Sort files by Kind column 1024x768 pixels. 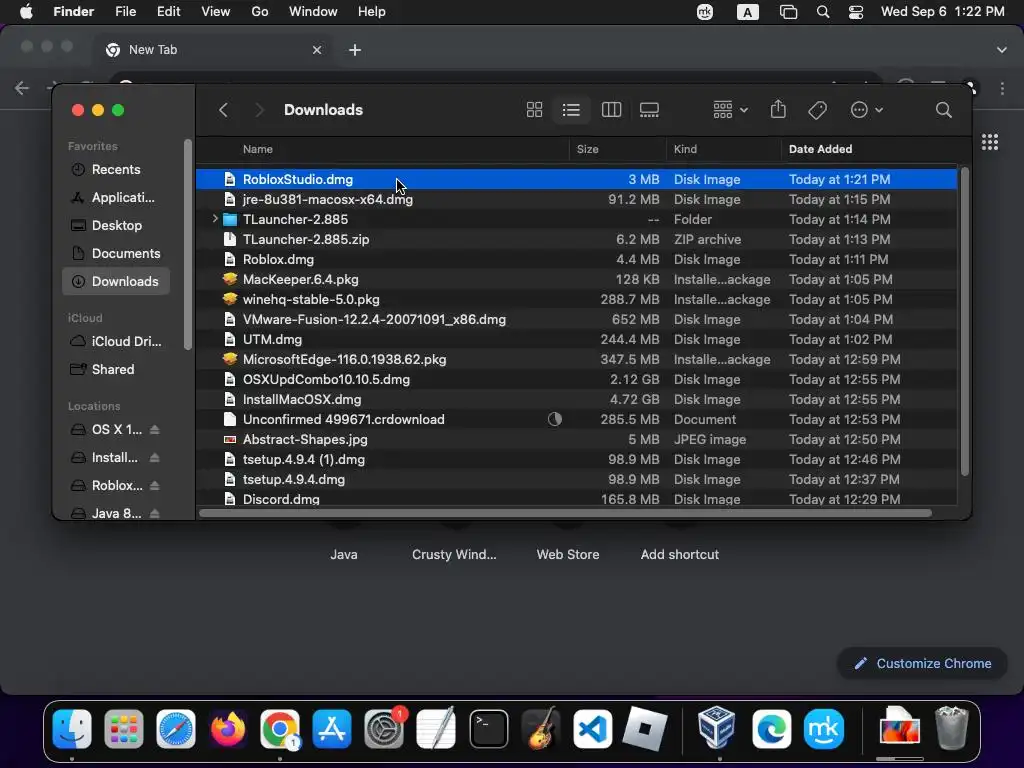[x=724, y=149]
